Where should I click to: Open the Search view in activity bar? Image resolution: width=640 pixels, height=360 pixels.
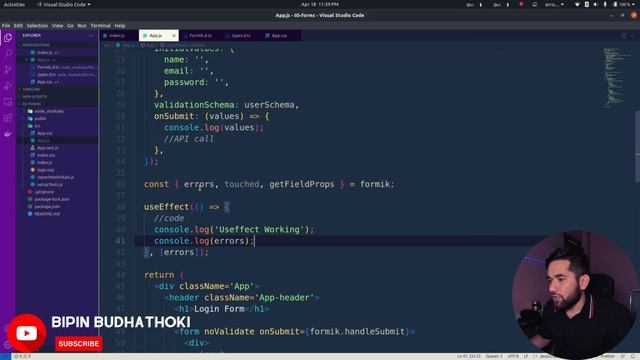pos(8,53)
